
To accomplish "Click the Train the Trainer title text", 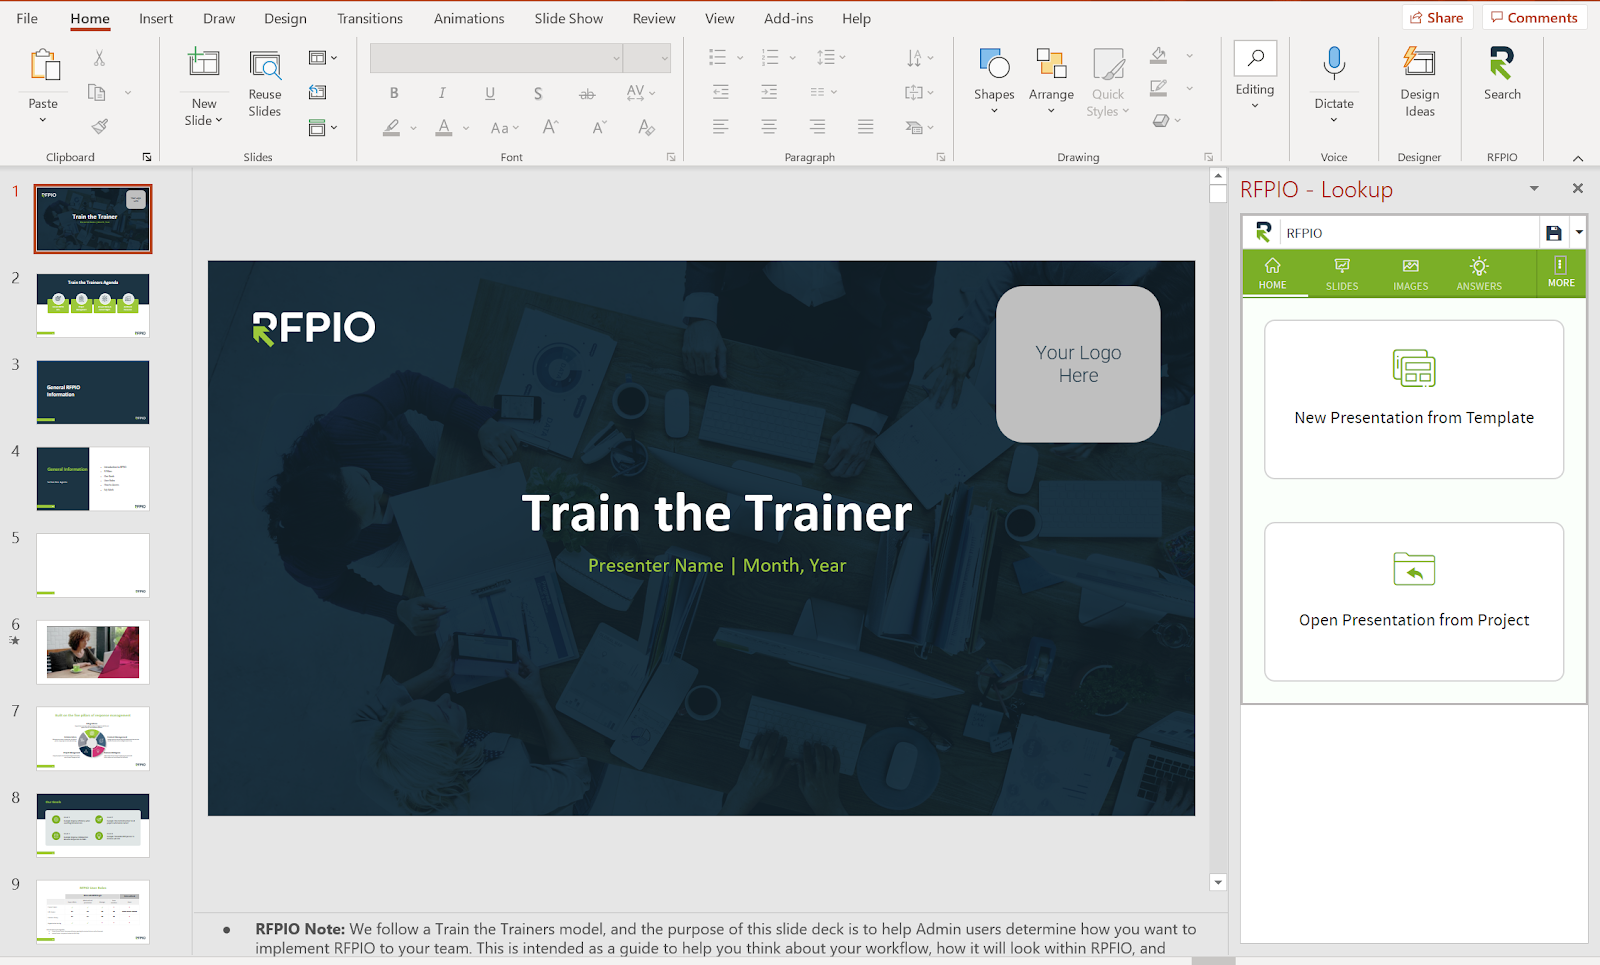I will (x=717, y=513).
